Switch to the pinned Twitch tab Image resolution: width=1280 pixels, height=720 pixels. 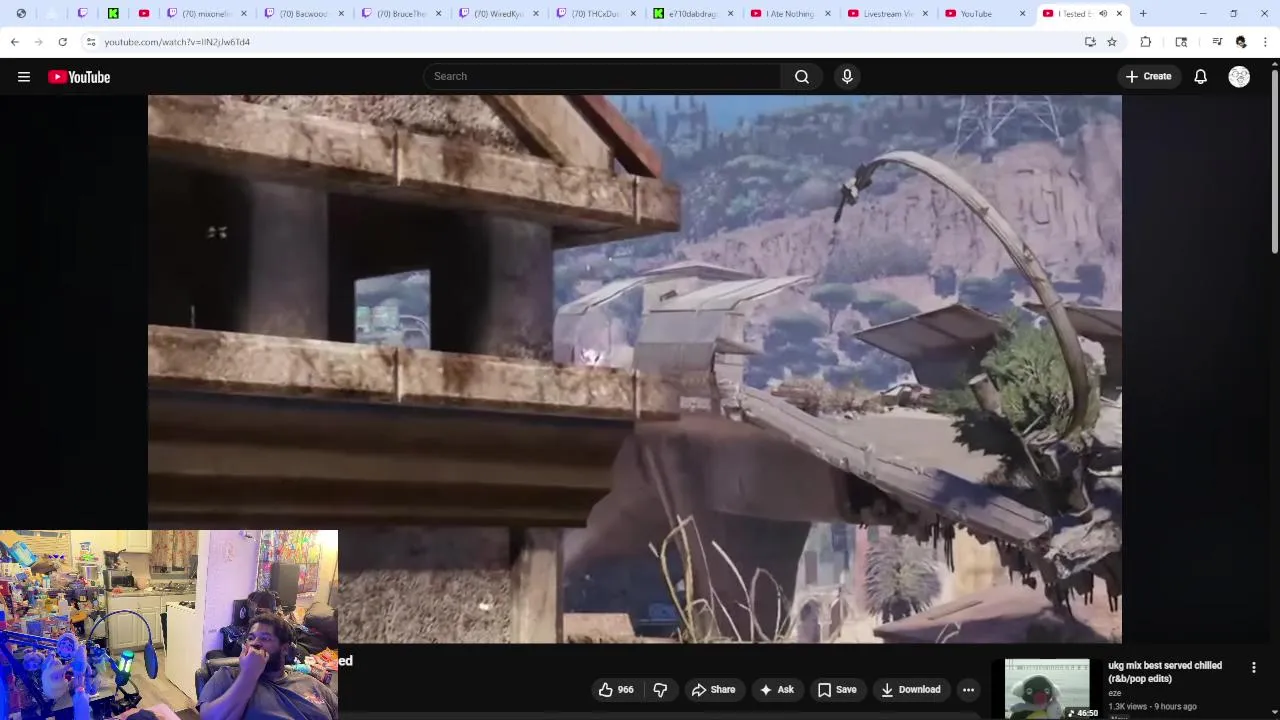[x=83, y=14]
